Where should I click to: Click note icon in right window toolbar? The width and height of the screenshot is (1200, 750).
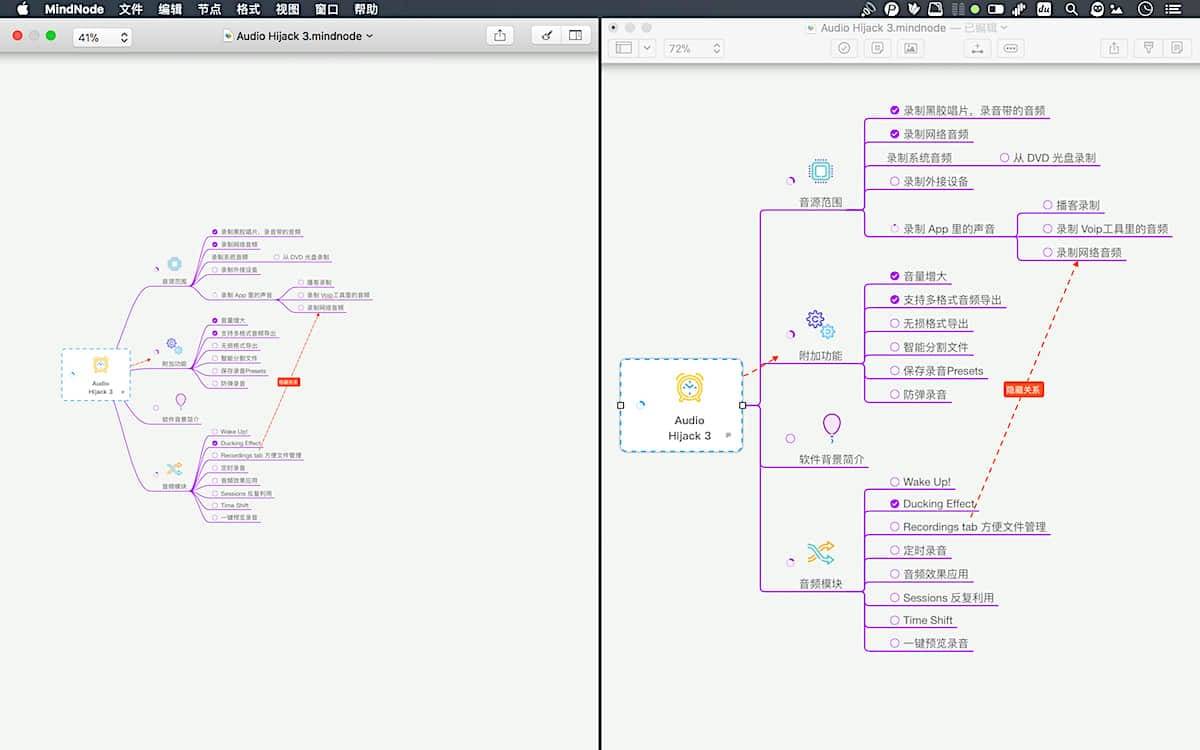click(x=877, y=48)
